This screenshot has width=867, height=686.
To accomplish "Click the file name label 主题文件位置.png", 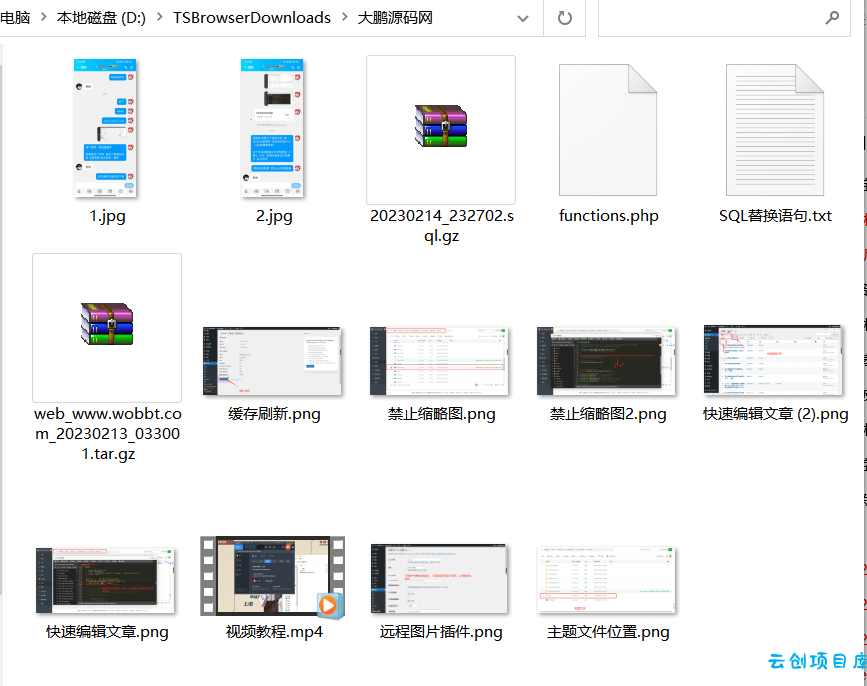I will pyautogui.click(x=608, y=632).
